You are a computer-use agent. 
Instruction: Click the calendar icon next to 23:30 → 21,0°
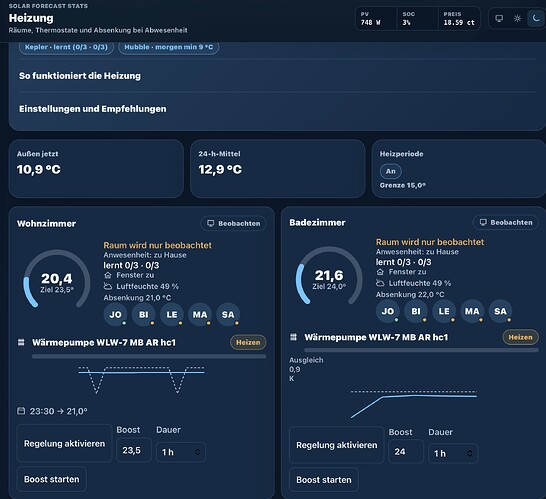point(21,411)
